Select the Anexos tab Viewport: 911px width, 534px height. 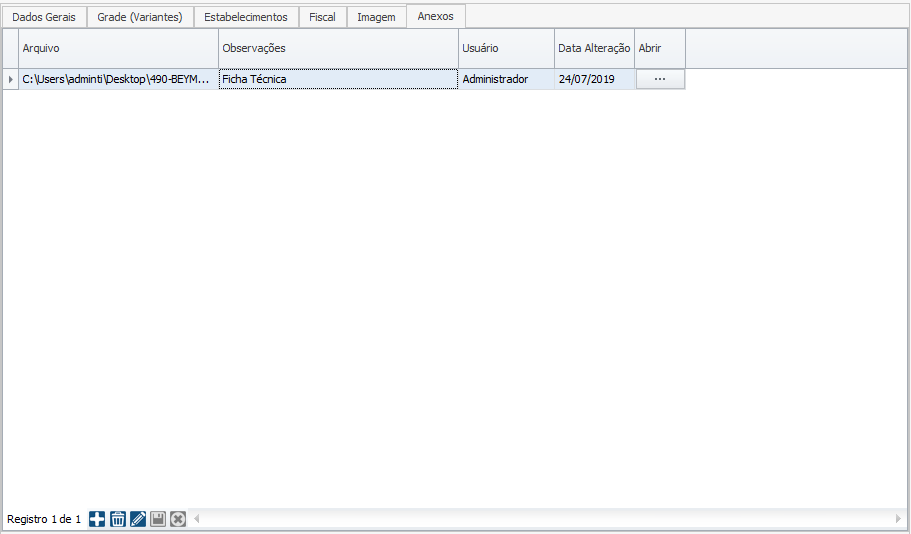pyautogui.click(x=435, y=16)
